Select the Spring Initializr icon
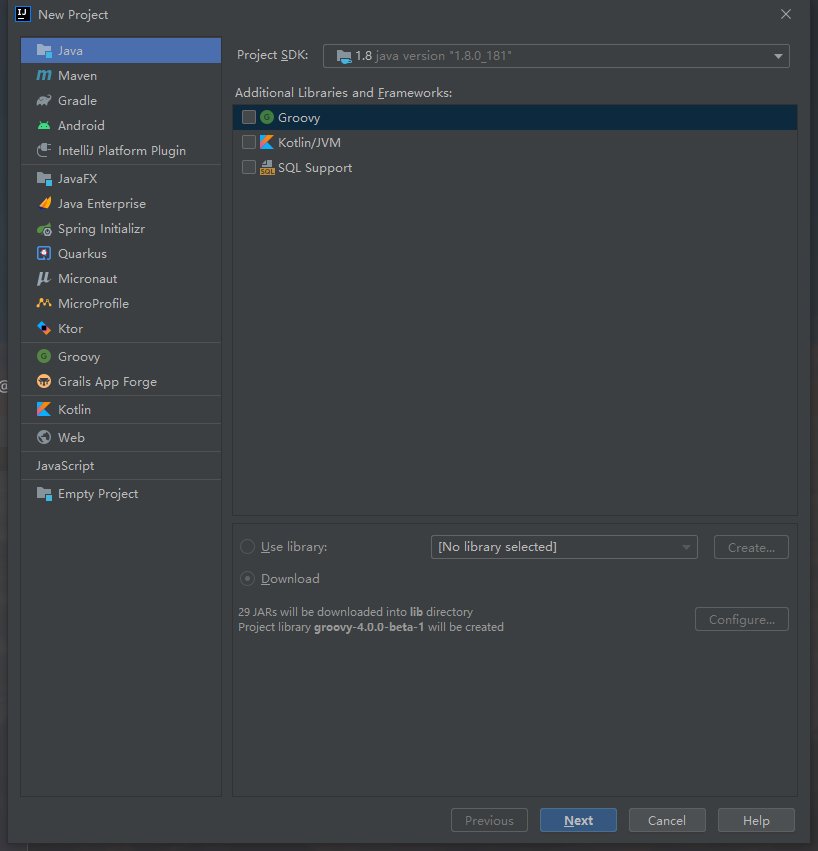This screenshot has width=818, height=851. 44,229
